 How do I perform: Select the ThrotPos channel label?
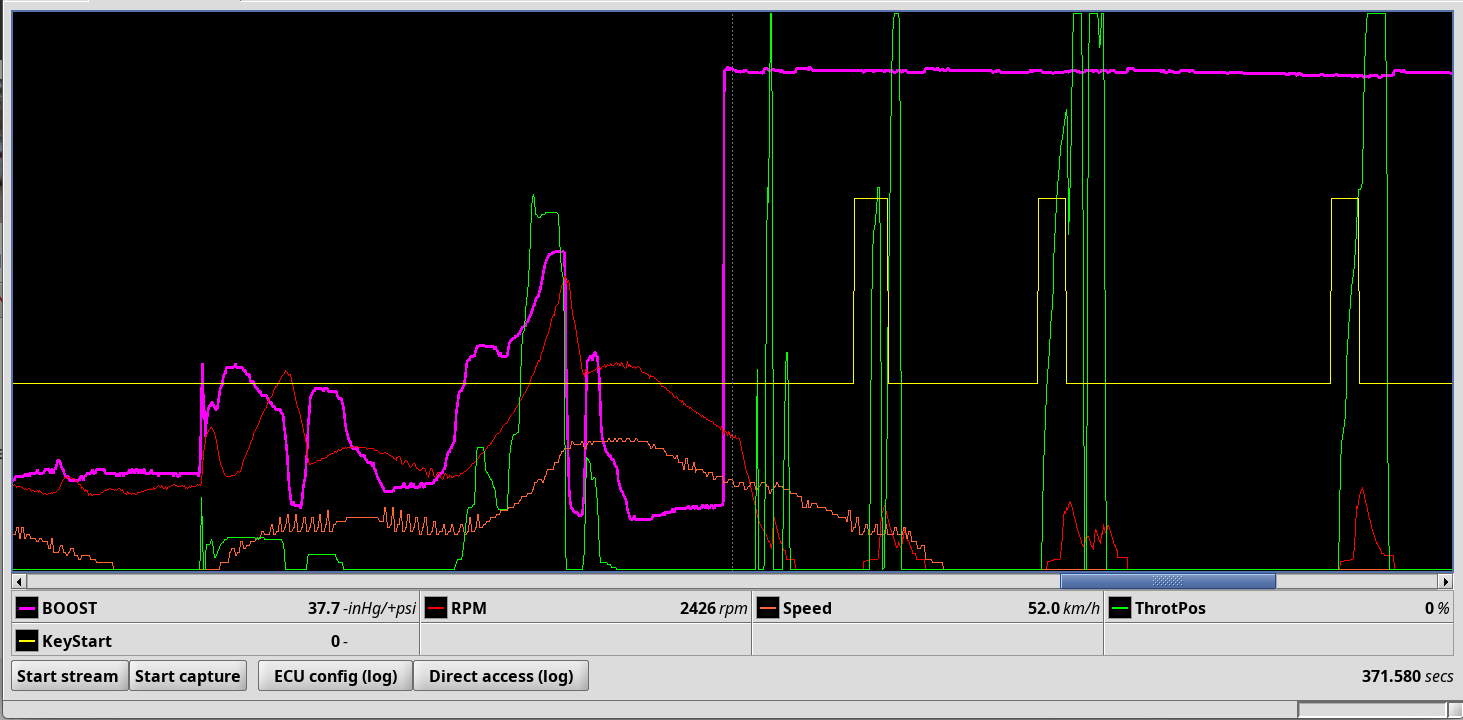(1170, 608)
